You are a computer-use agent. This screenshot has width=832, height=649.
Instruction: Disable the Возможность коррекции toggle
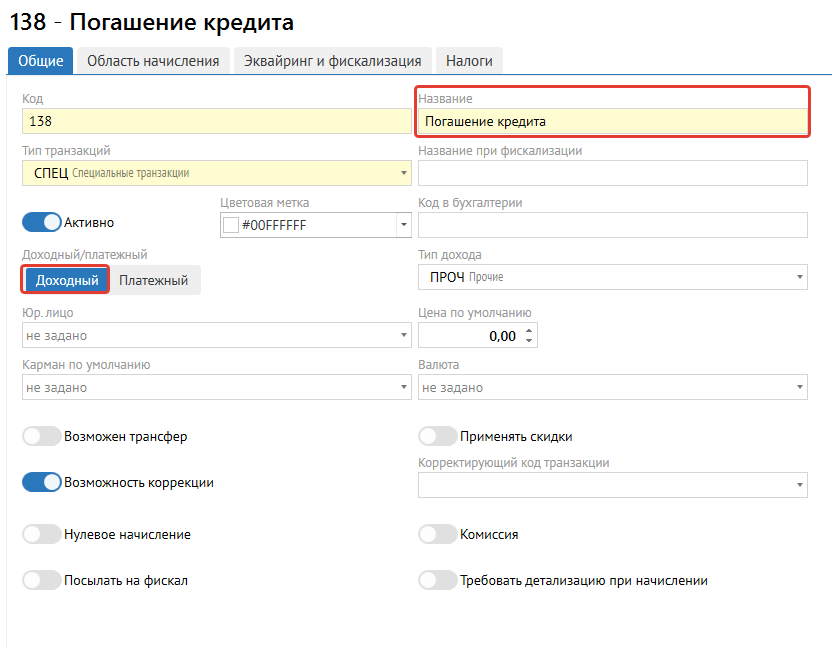tap(42, 482)
